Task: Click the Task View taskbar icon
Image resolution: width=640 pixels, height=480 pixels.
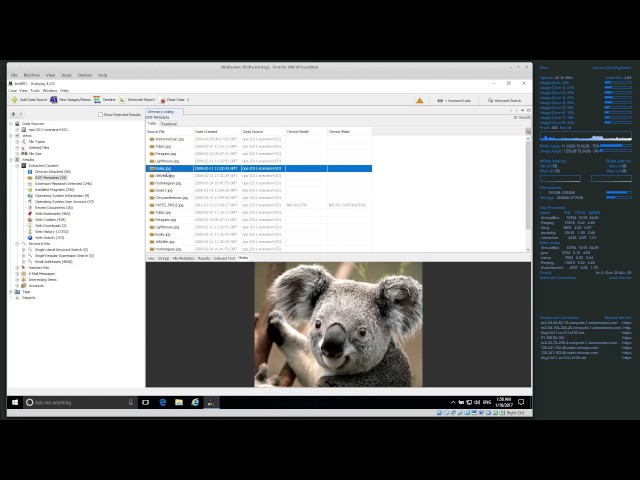Action: pyautogui.click(x=145, y=402)
